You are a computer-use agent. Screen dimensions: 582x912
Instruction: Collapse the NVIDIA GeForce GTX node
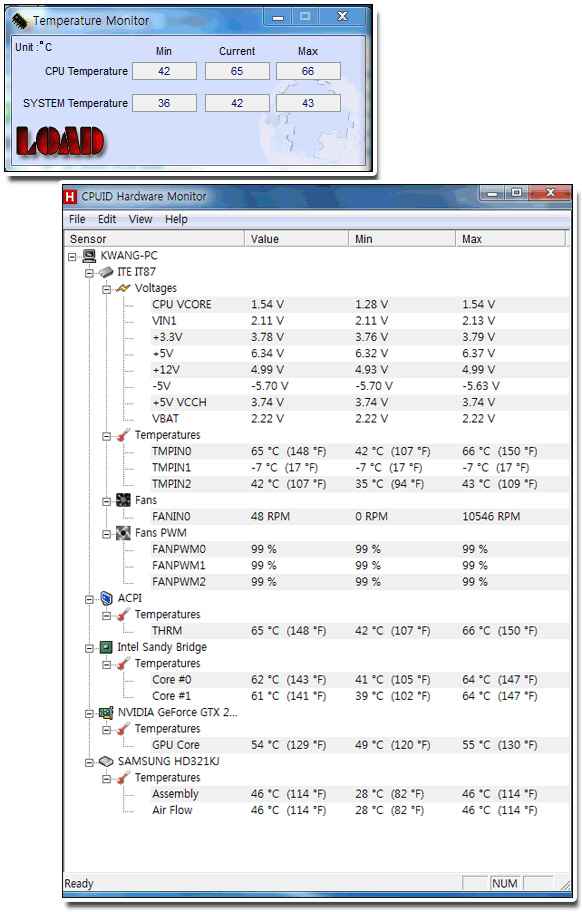(x=89, y=712)
